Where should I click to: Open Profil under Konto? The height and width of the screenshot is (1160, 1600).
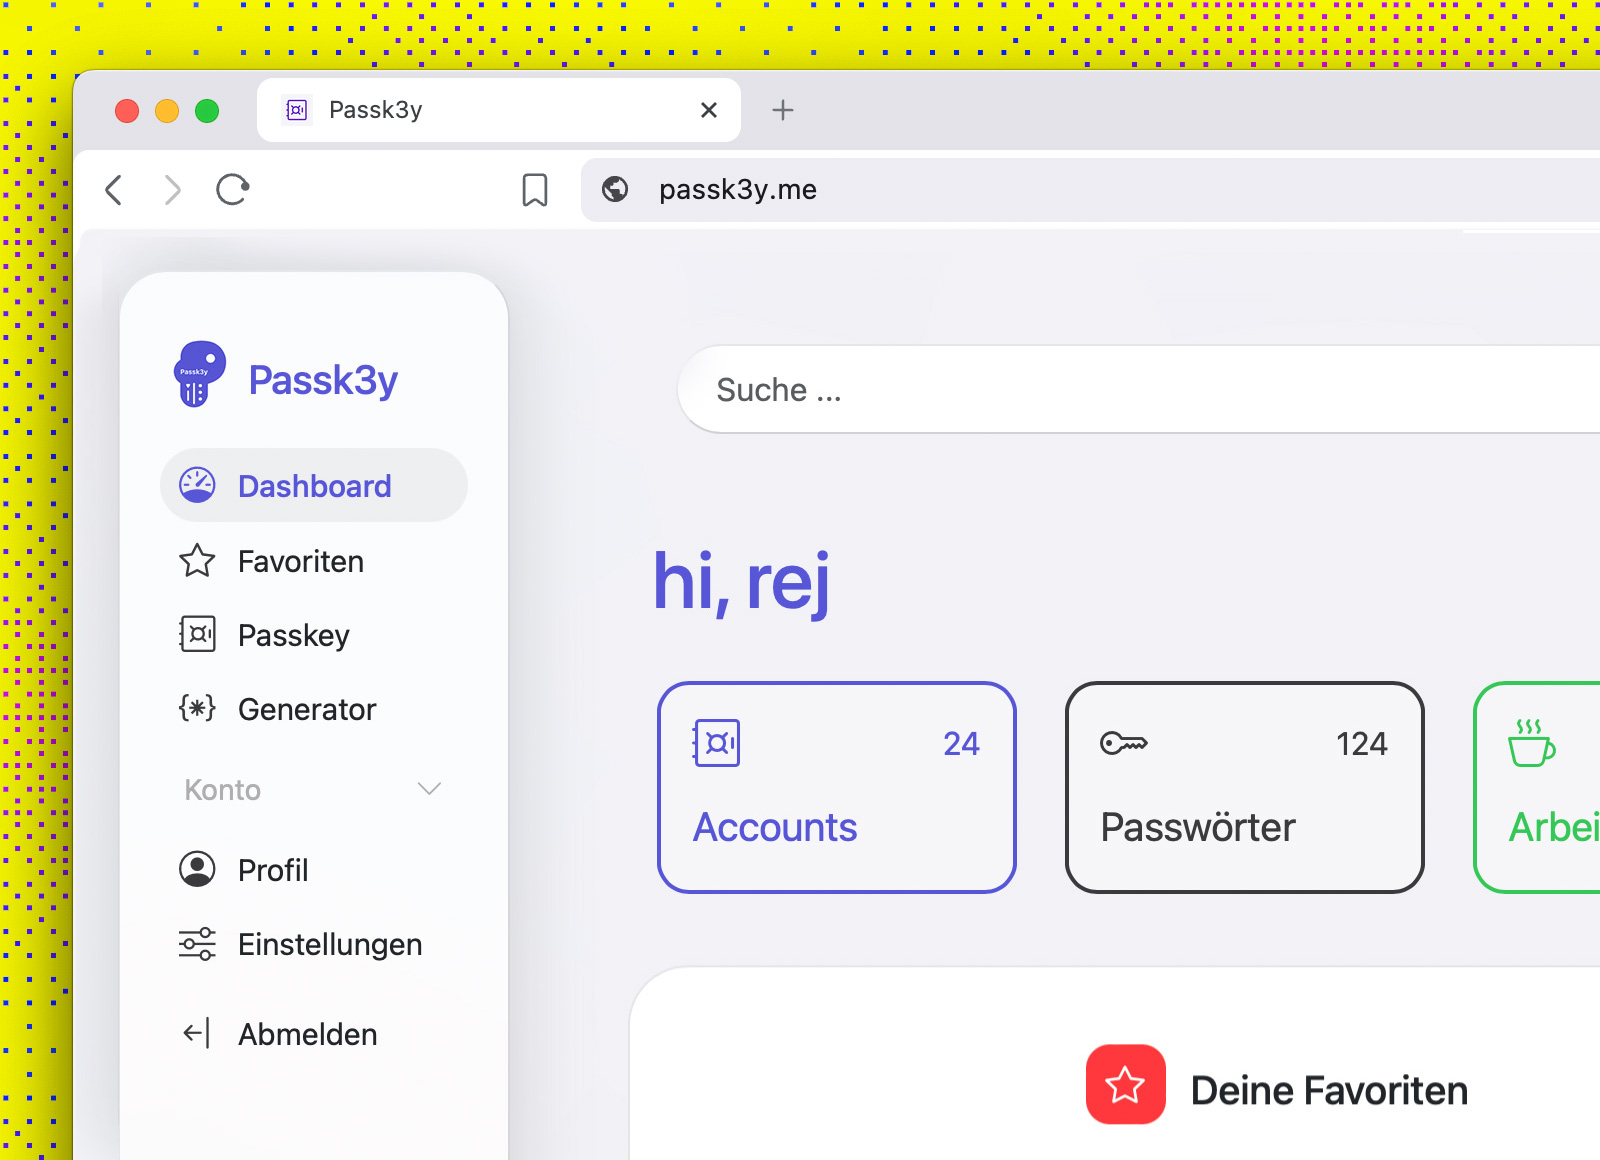(314, 870)
